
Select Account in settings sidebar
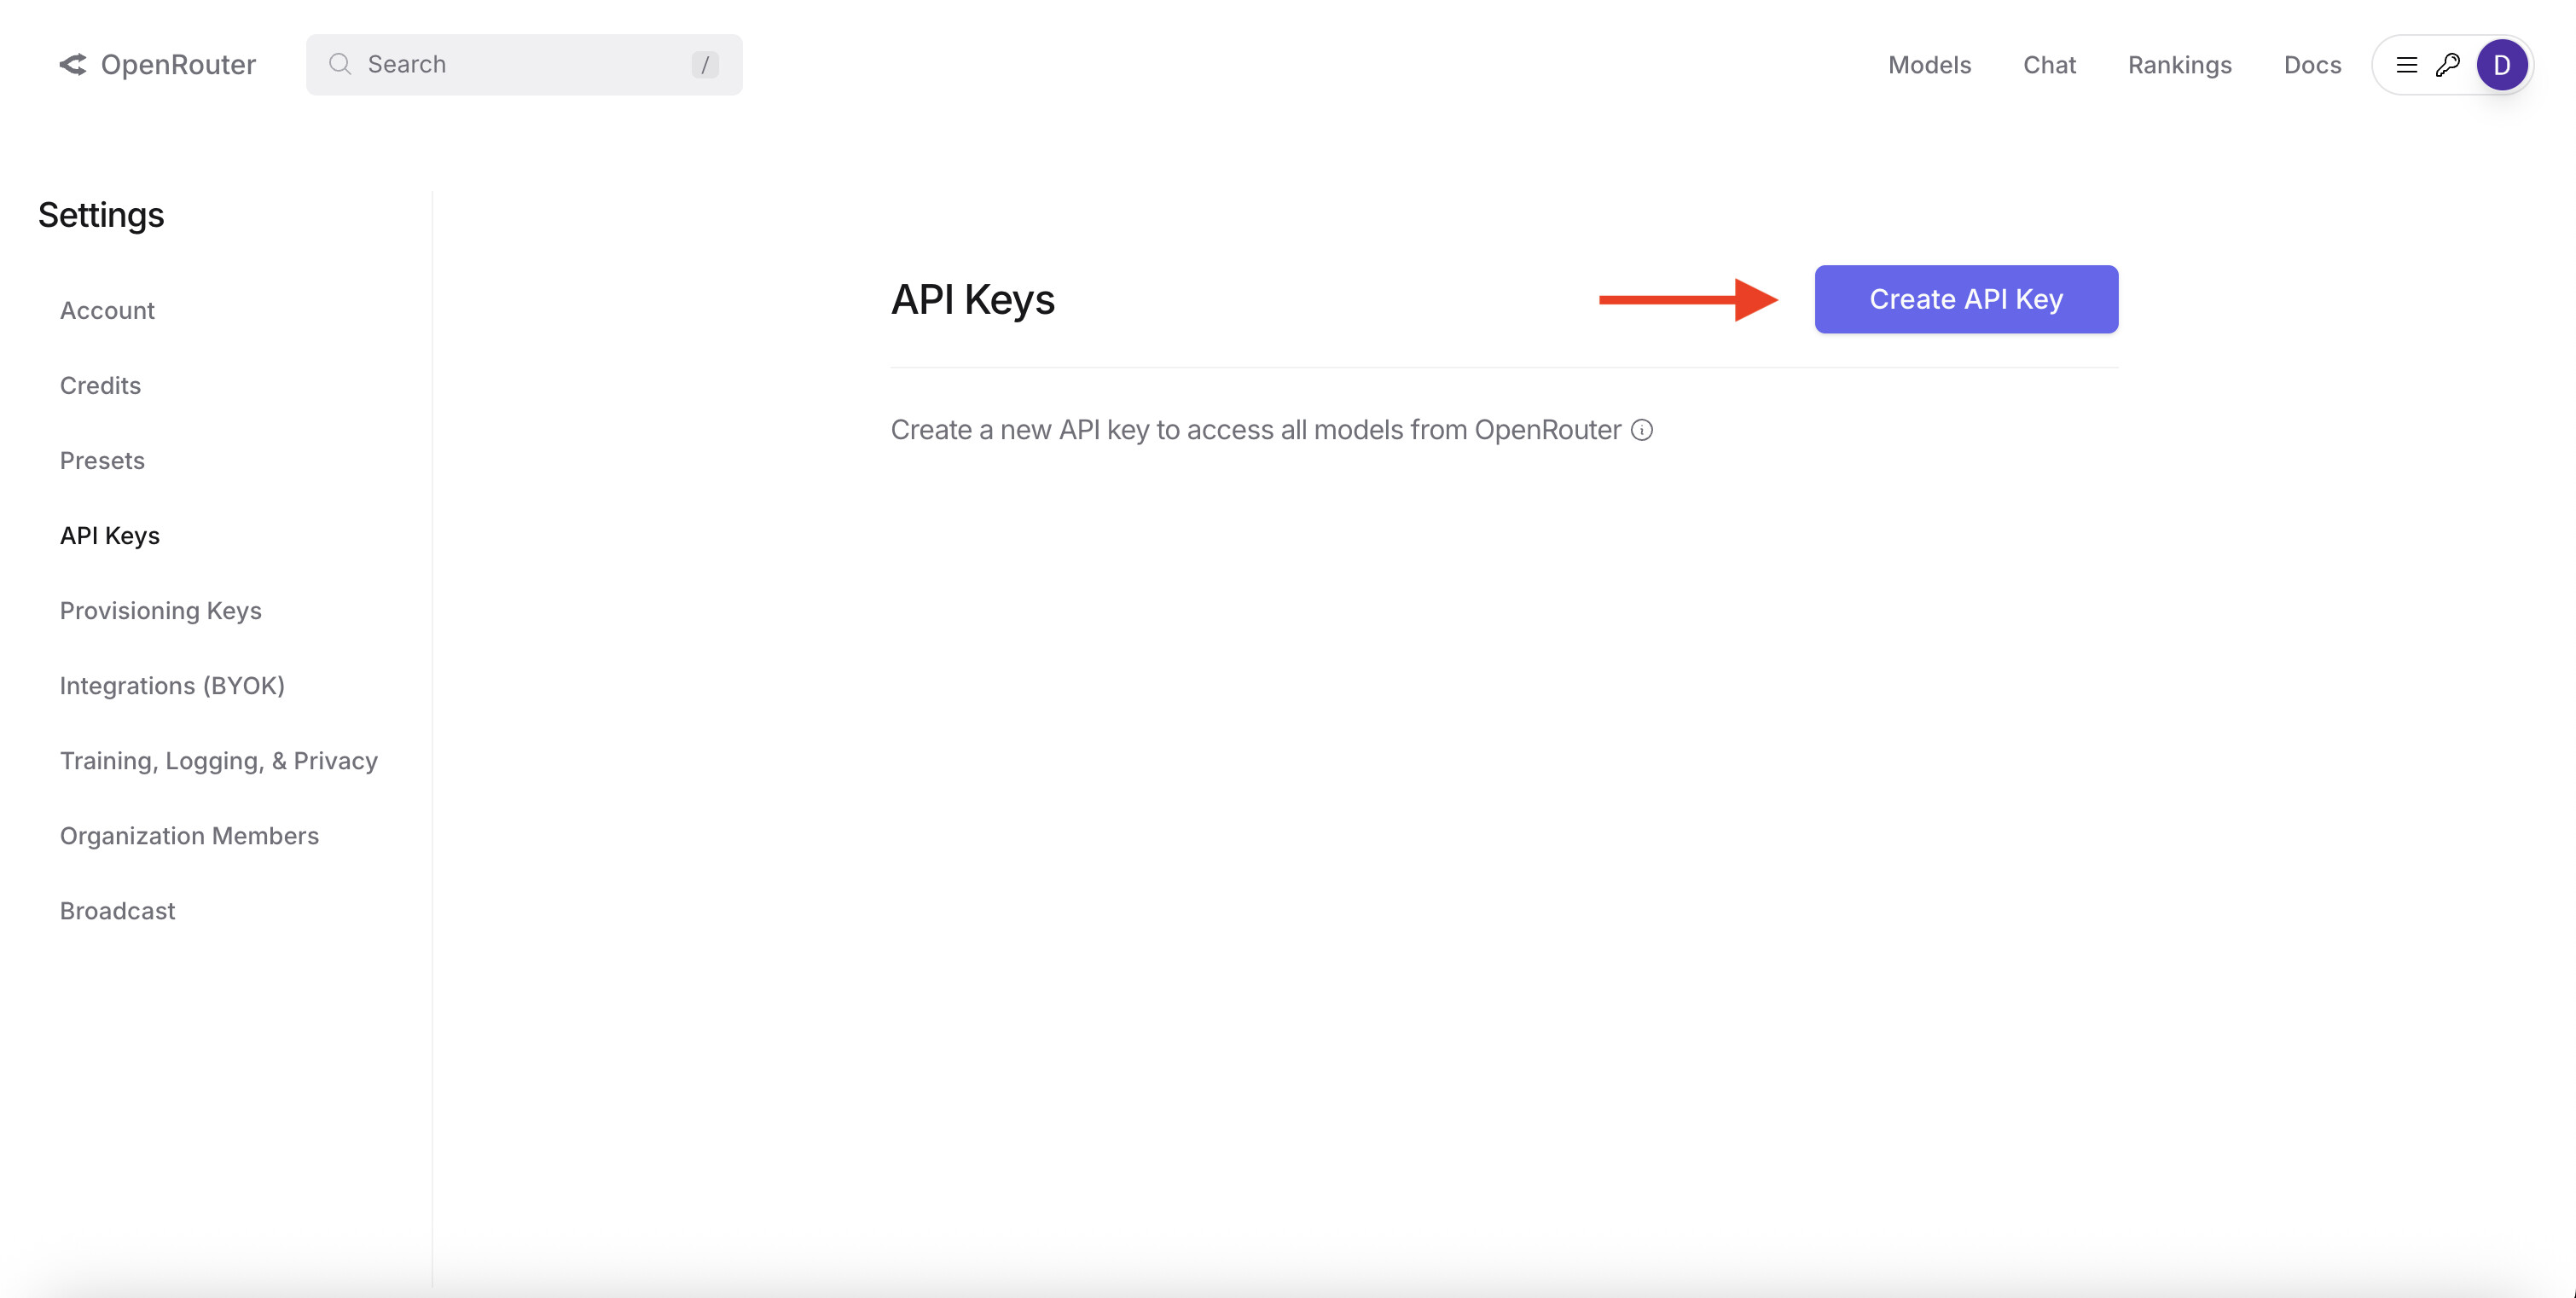107,311
